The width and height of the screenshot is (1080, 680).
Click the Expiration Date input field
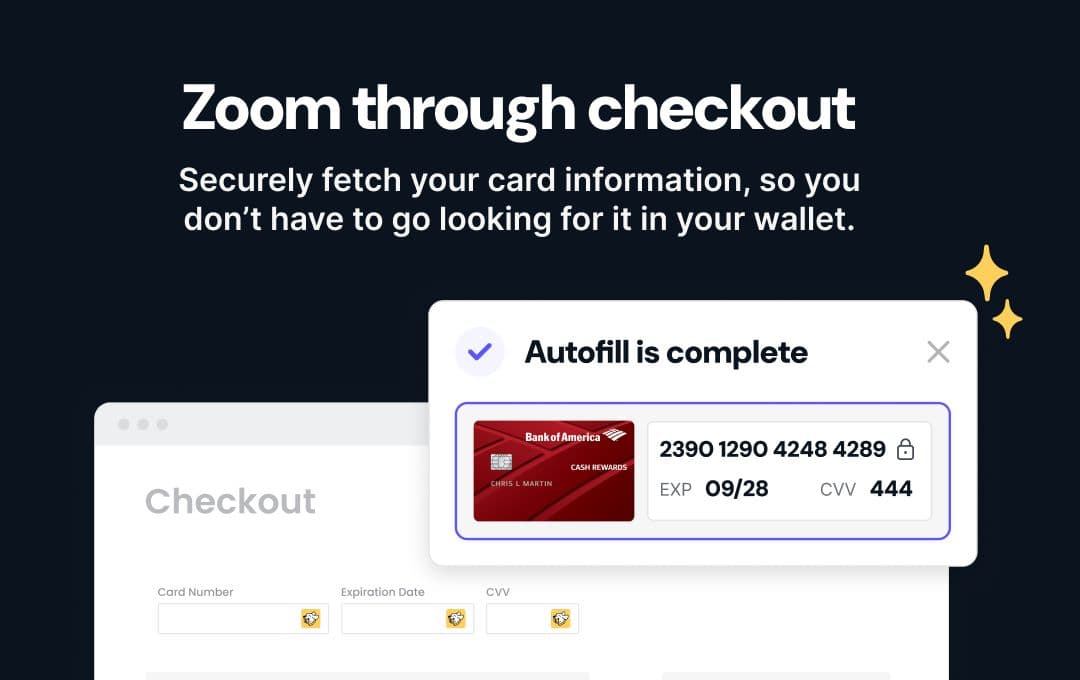click(x=407, y=619)
